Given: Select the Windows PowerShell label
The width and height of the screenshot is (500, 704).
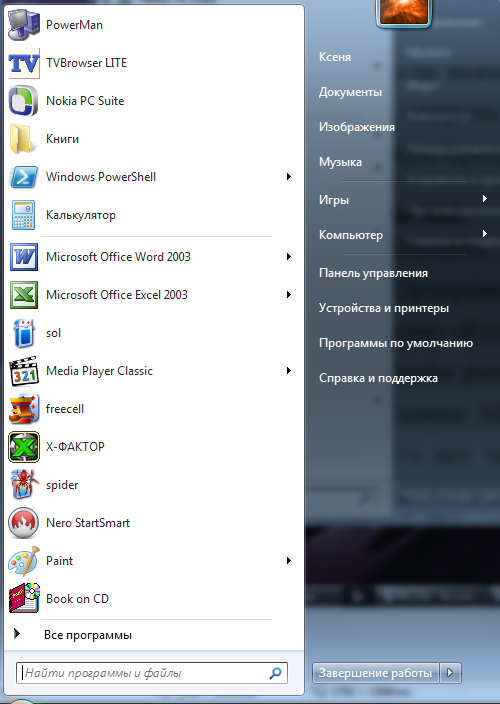Looking at the screenshot, I should tap(101, 177).
